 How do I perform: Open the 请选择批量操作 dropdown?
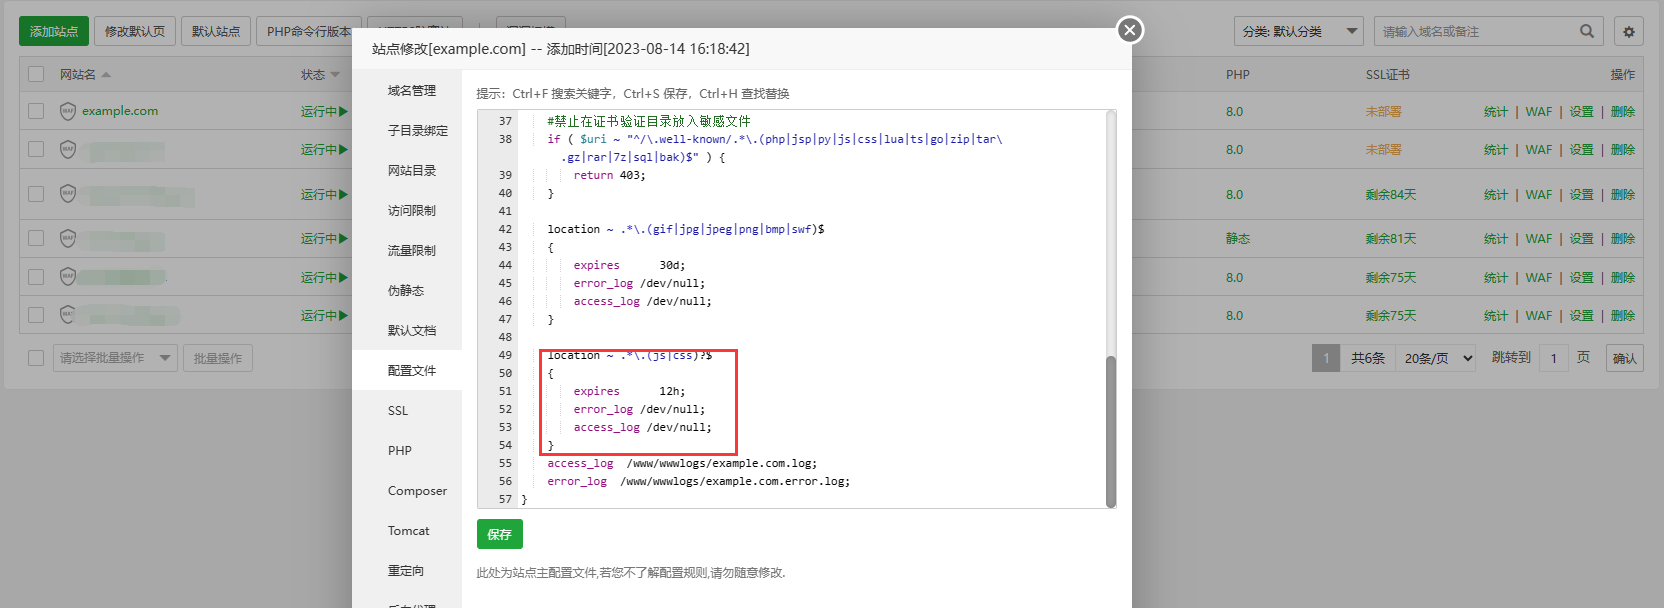pyautogui.click(x=115, y=358)
